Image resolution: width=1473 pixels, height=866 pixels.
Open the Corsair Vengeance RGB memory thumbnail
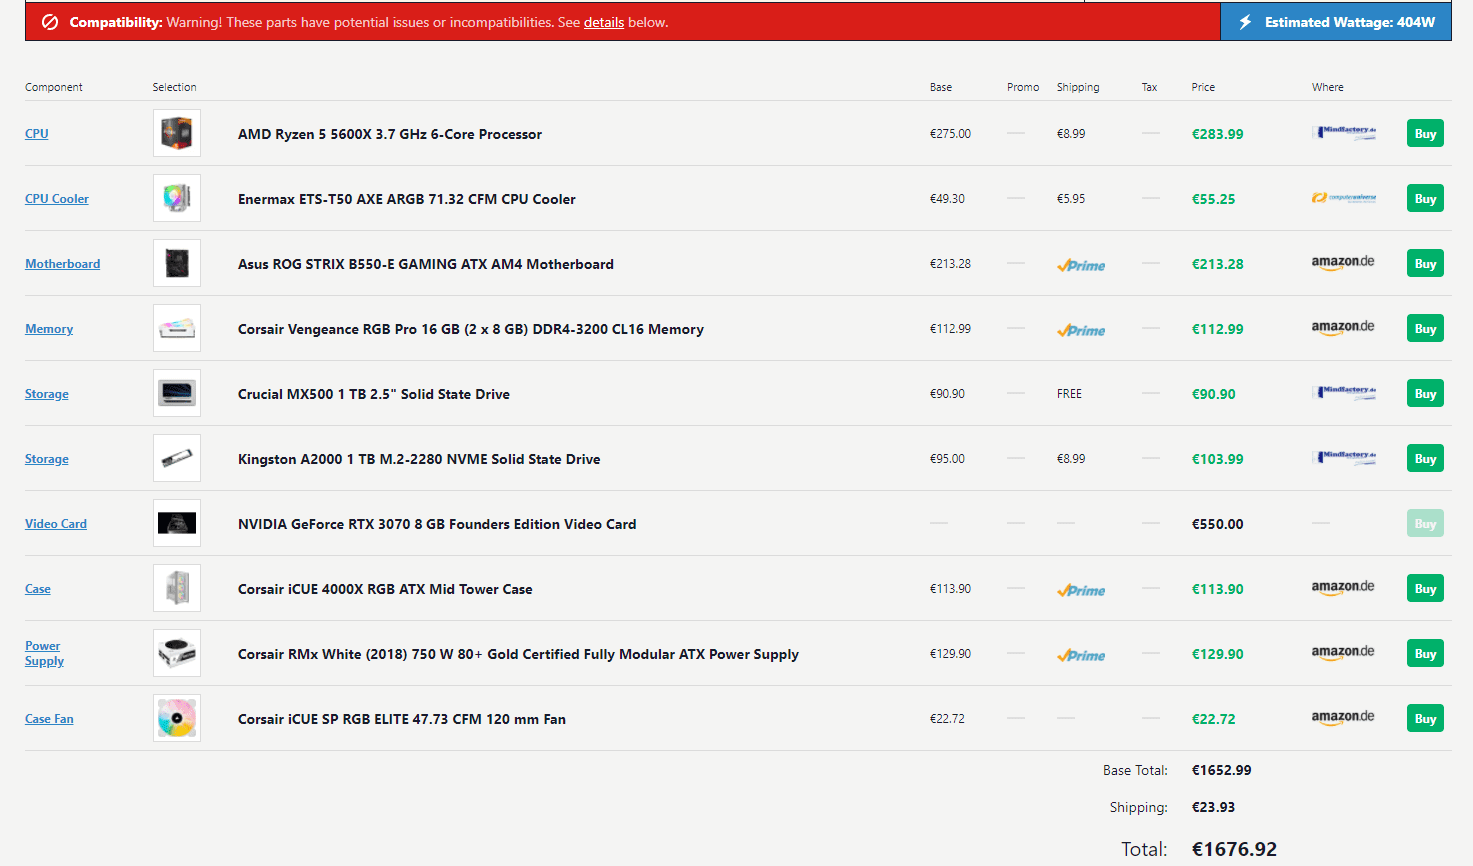click(x=177, y=328)
